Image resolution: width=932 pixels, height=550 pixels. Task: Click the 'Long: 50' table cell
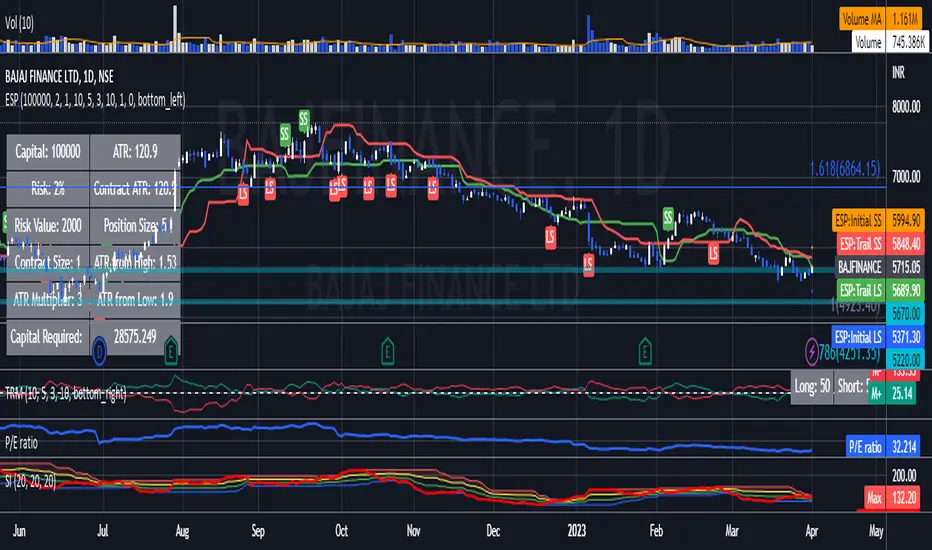[x=812, y=386]
